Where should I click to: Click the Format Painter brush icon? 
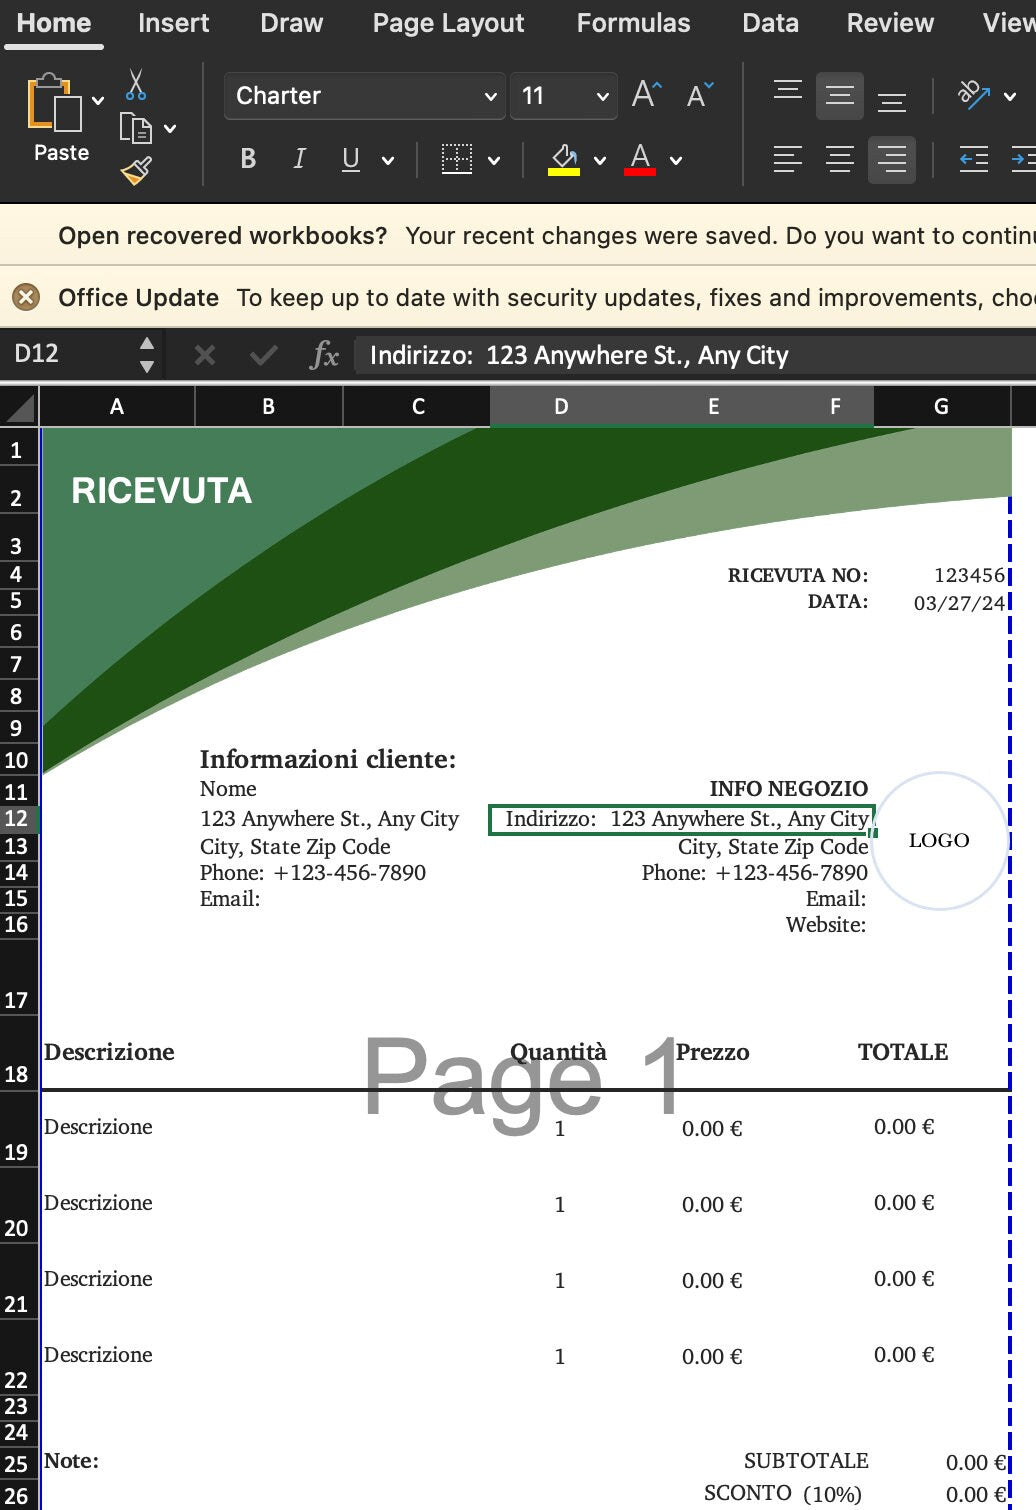click(x=136, y=171)
